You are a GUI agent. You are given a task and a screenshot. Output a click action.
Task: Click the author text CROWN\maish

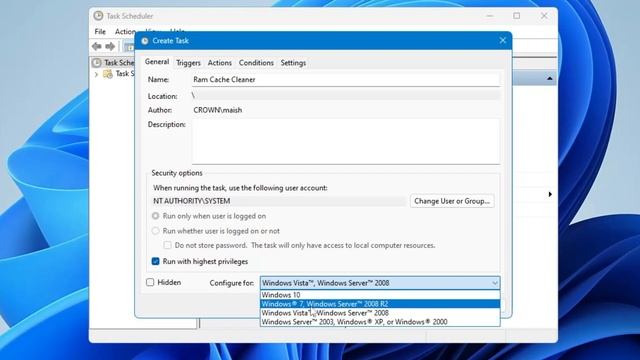pyautogui.click(x=218, y=110)
